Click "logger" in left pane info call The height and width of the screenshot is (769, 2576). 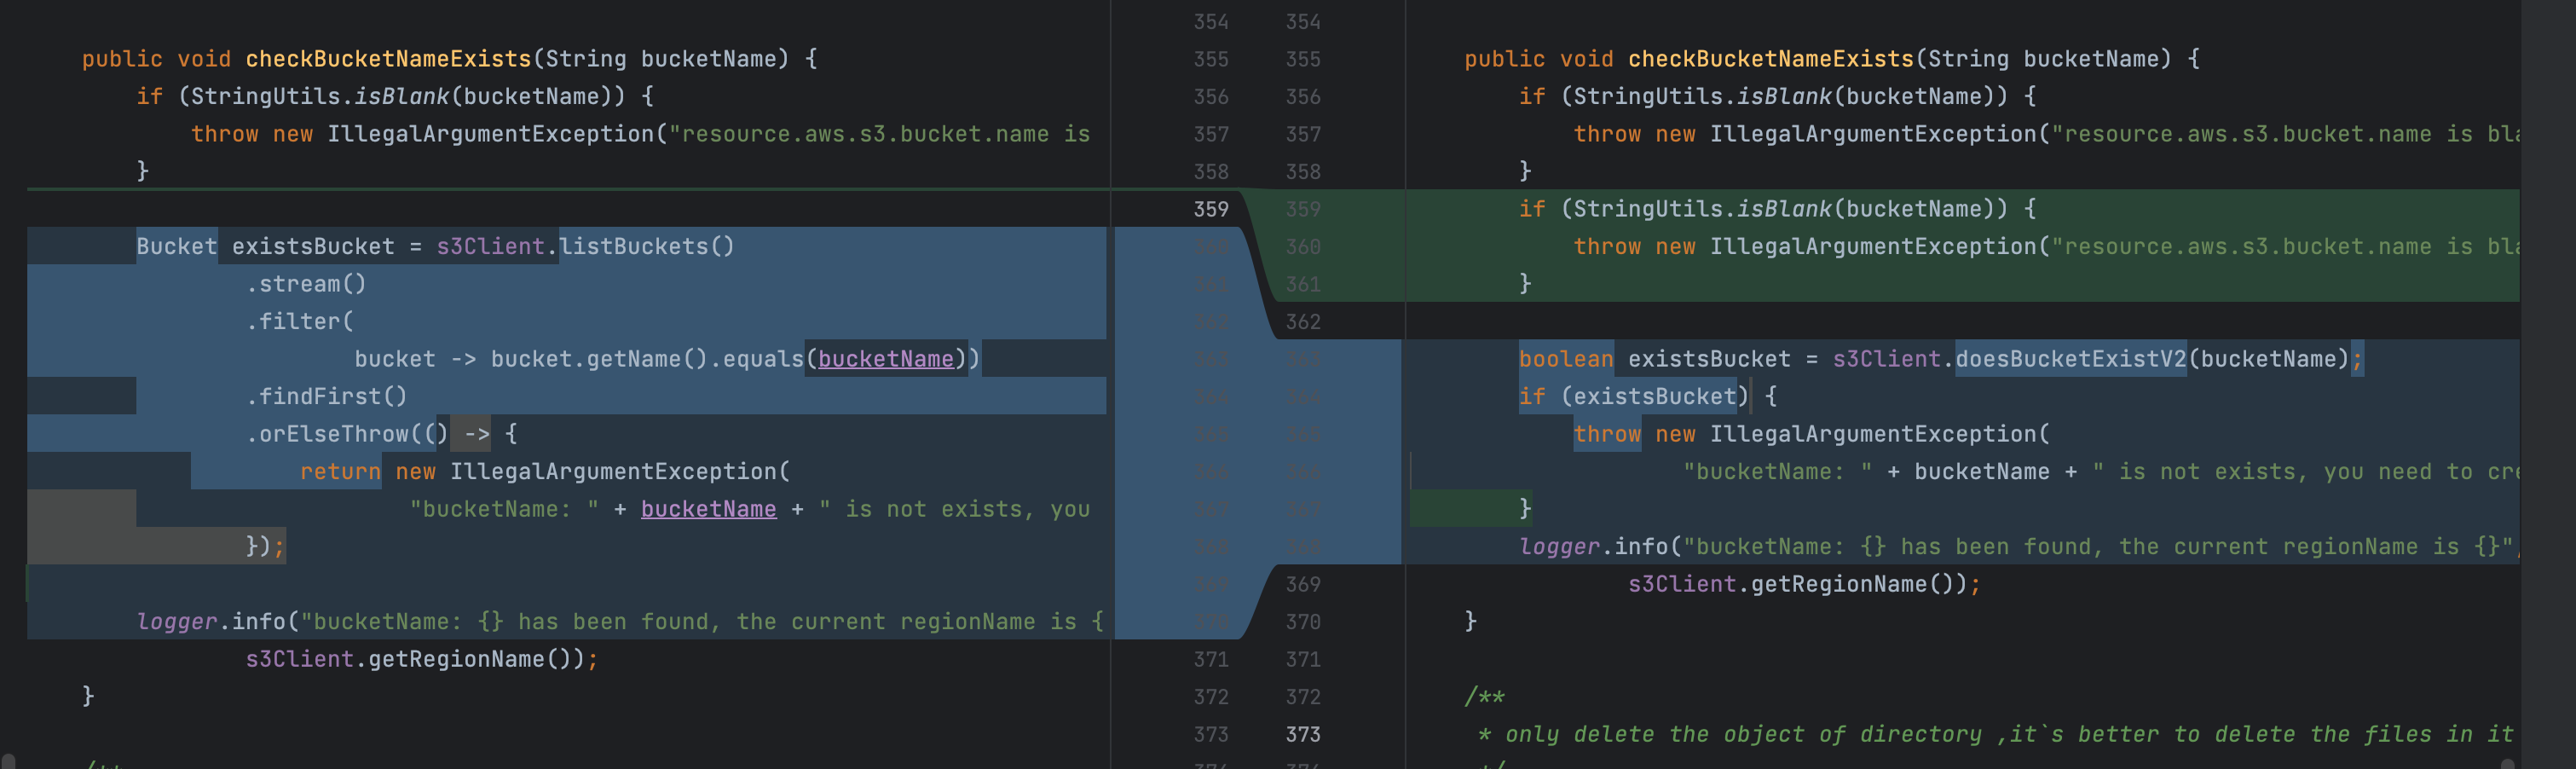(176, 621)
